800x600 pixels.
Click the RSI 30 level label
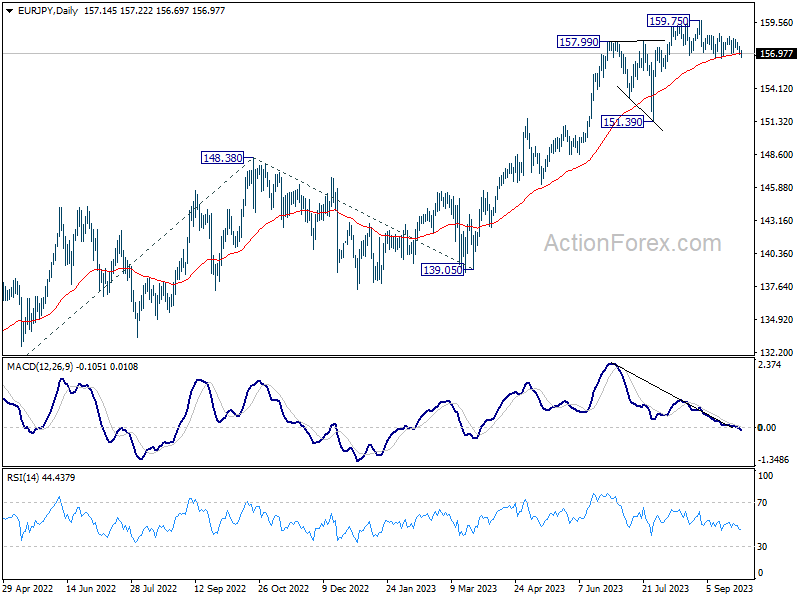(x=762, y=546)
